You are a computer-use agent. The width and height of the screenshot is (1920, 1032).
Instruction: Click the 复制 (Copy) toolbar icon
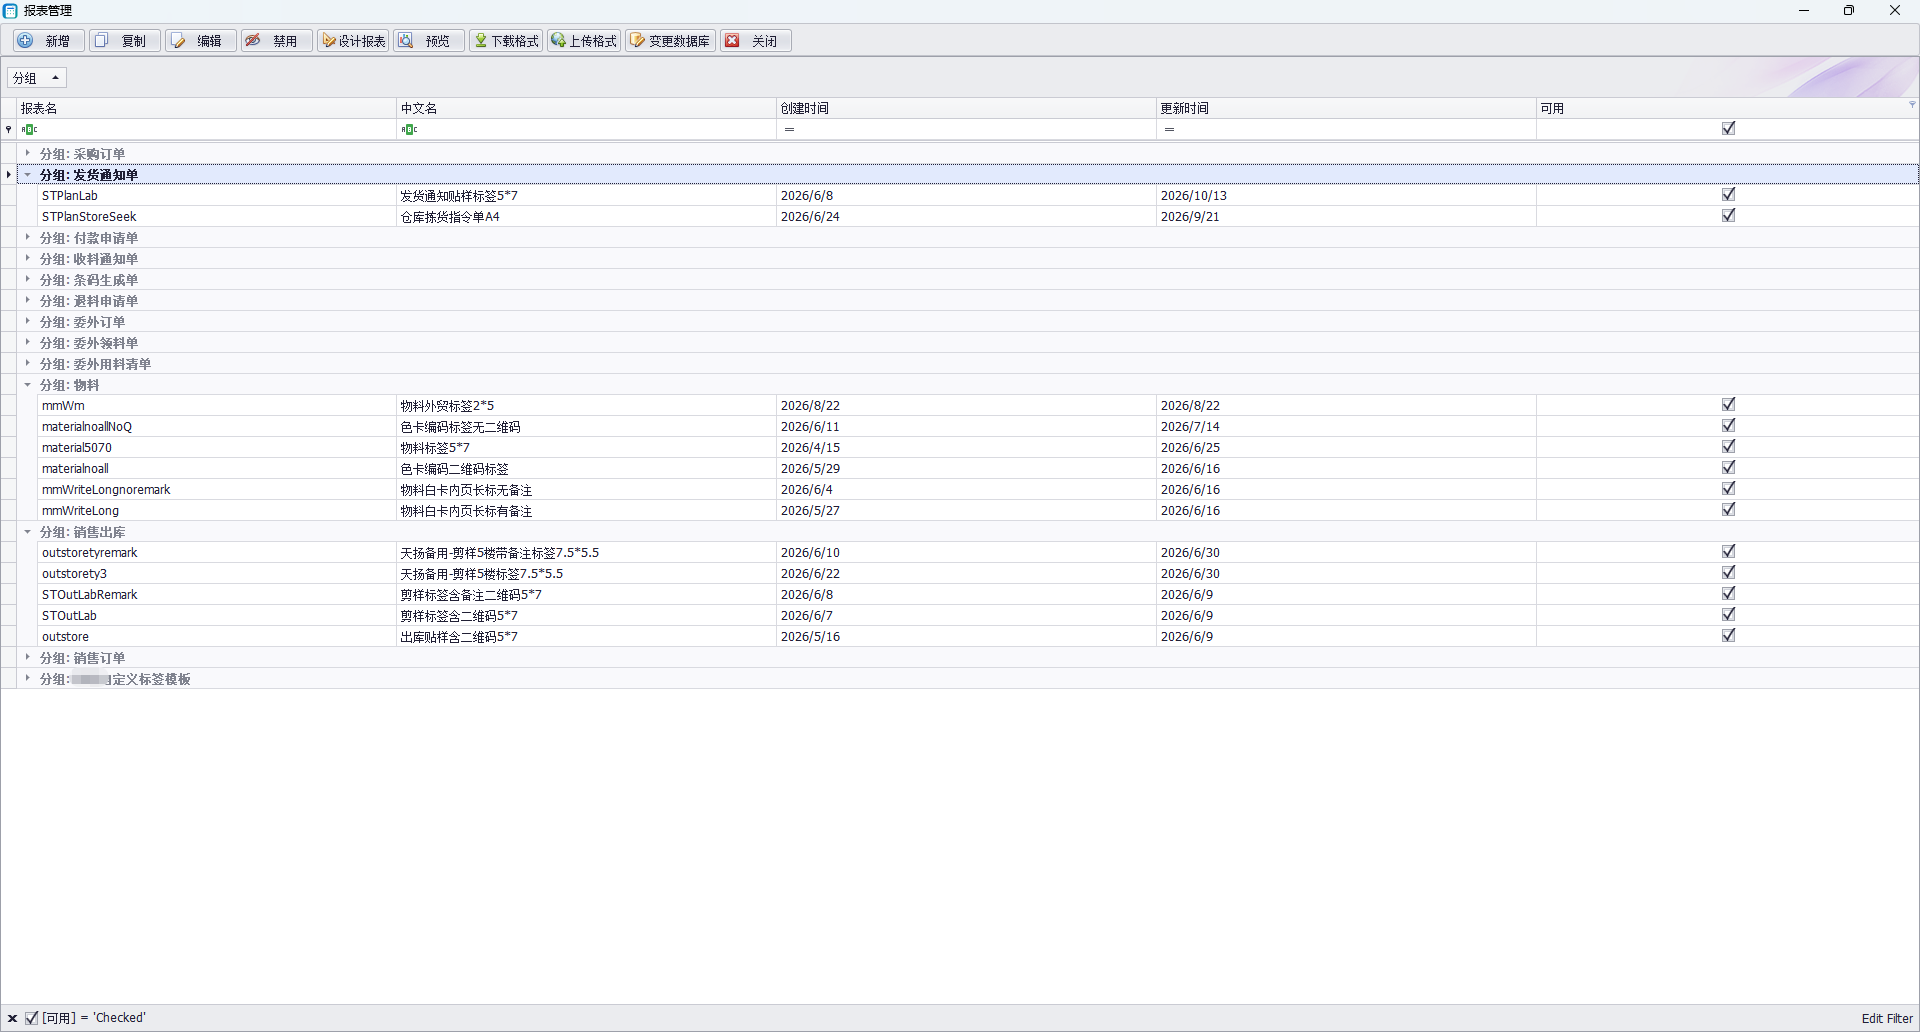click(102, 41)
